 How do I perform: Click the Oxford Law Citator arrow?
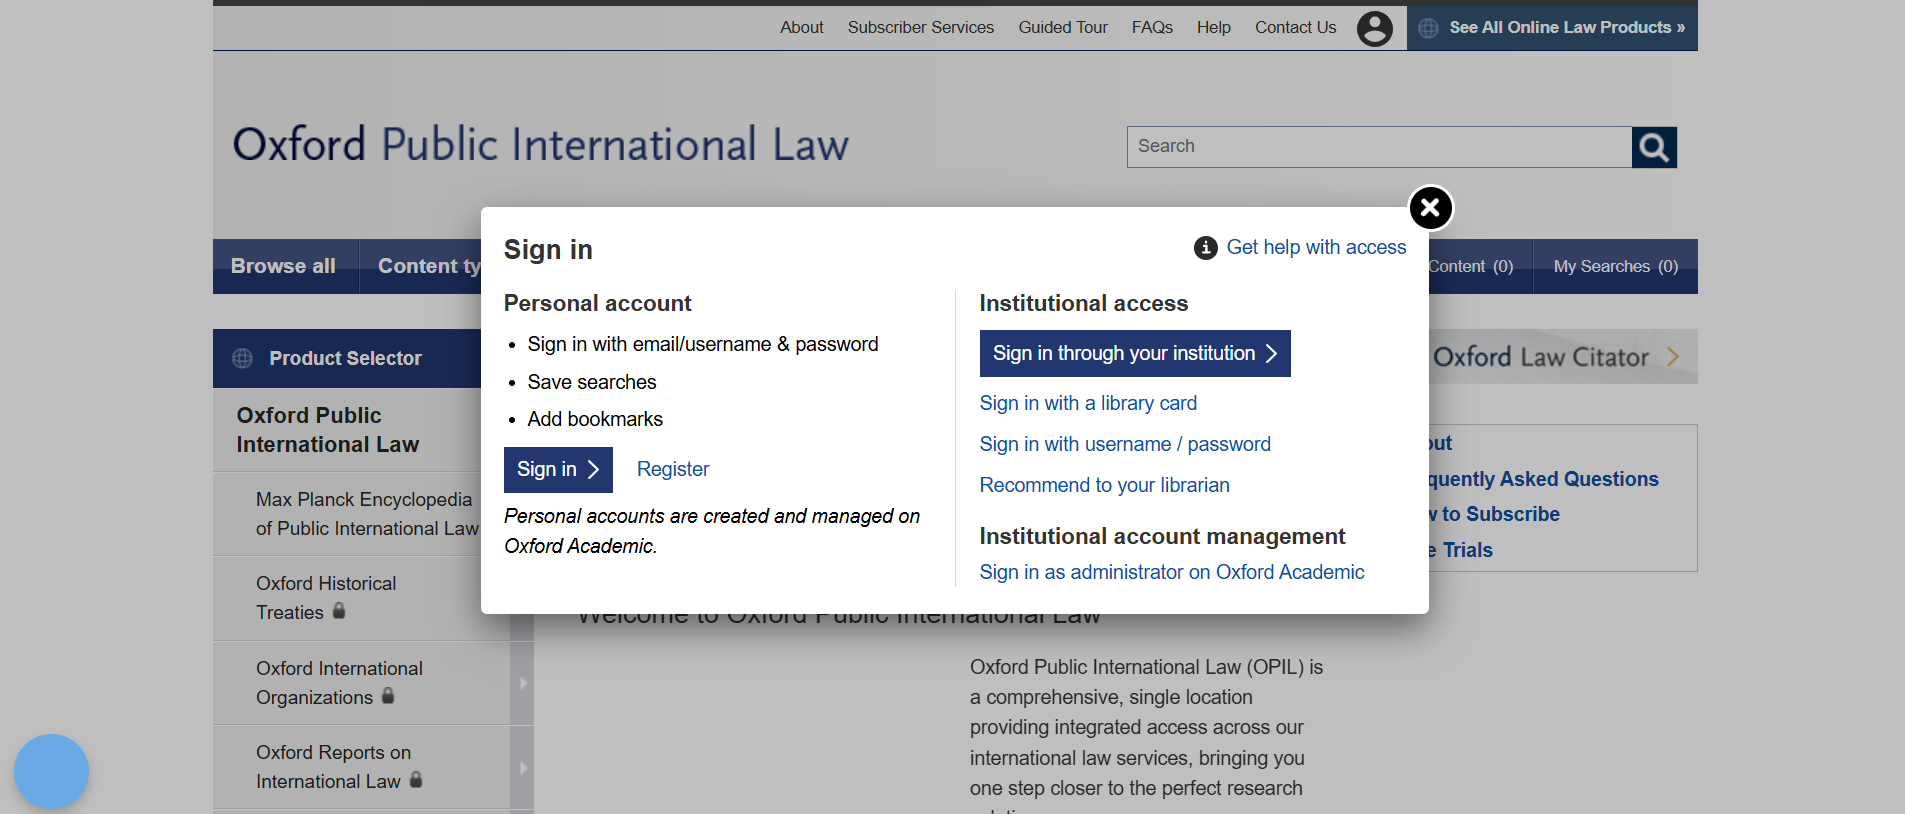1672,357
